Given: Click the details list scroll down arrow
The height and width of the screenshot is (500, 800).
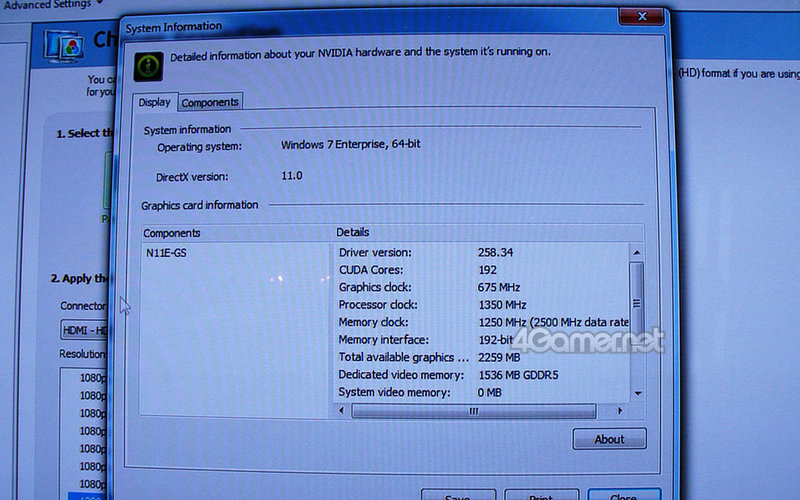Looking at the screenshot, I should click(x=637, y=394).
